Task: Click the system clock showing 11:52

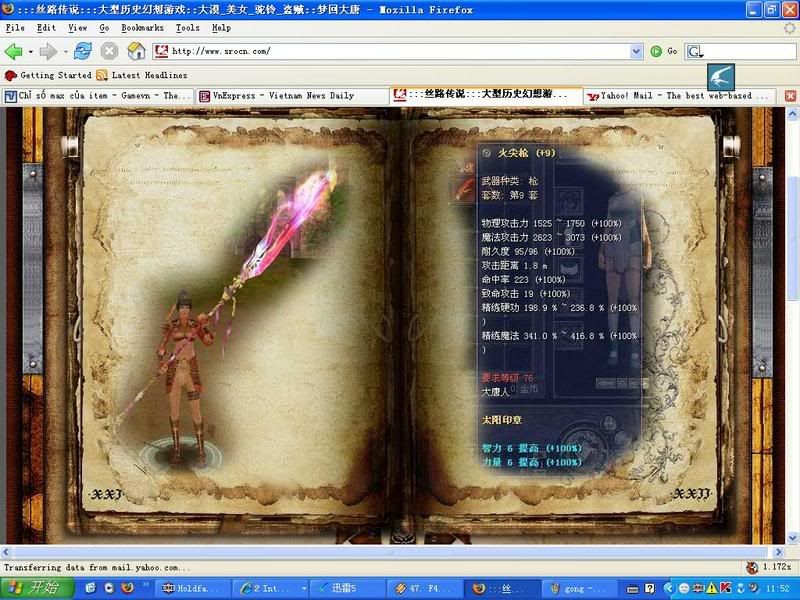Action: [x=778, y=589]
